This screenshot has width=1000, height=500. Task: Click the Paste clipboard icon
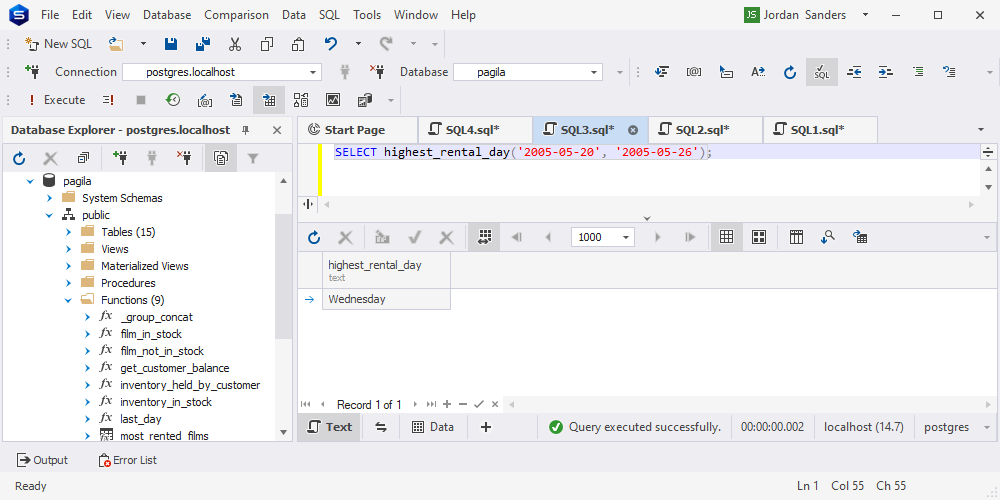298,44
